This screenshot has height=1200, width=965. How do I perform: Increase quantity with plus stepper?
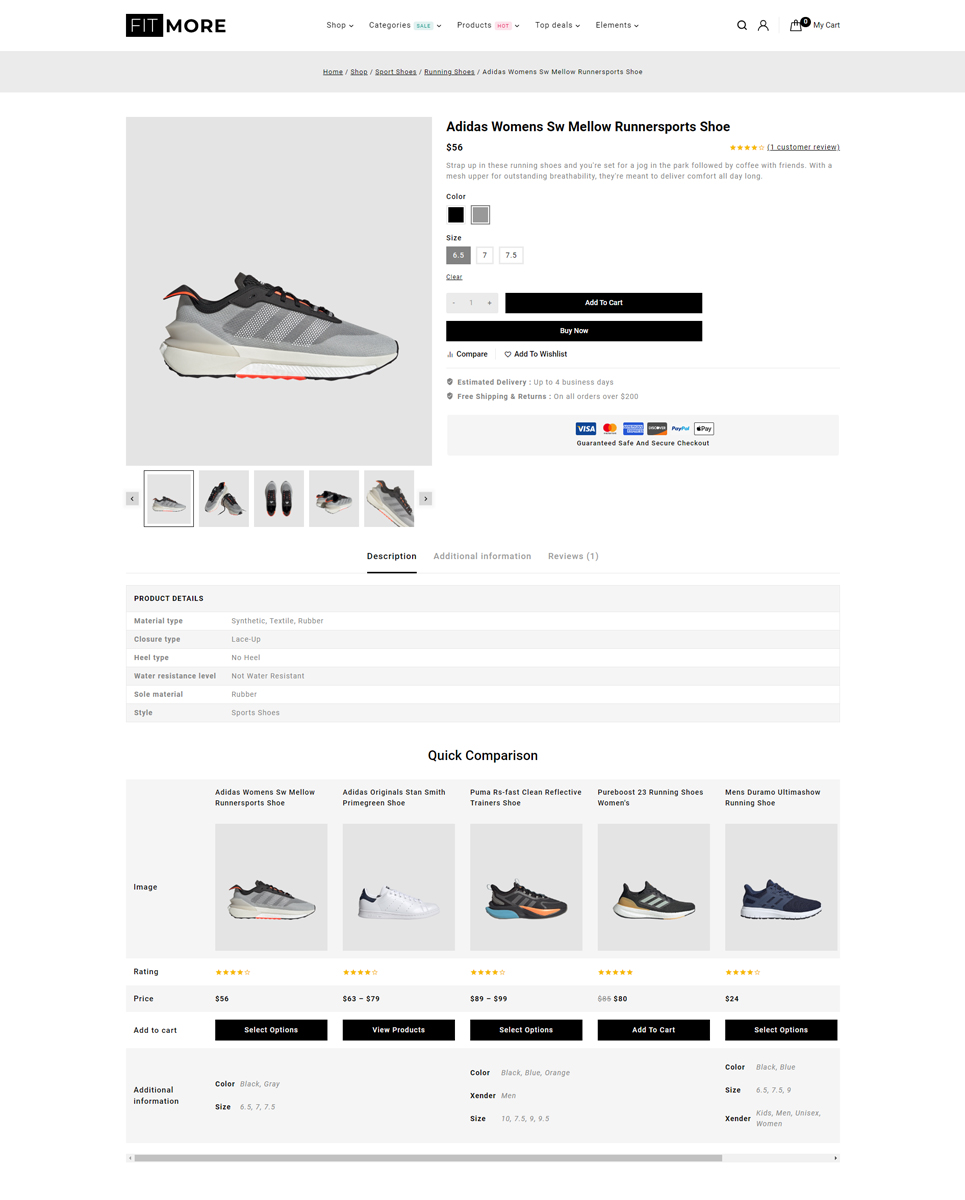point(489,303)
